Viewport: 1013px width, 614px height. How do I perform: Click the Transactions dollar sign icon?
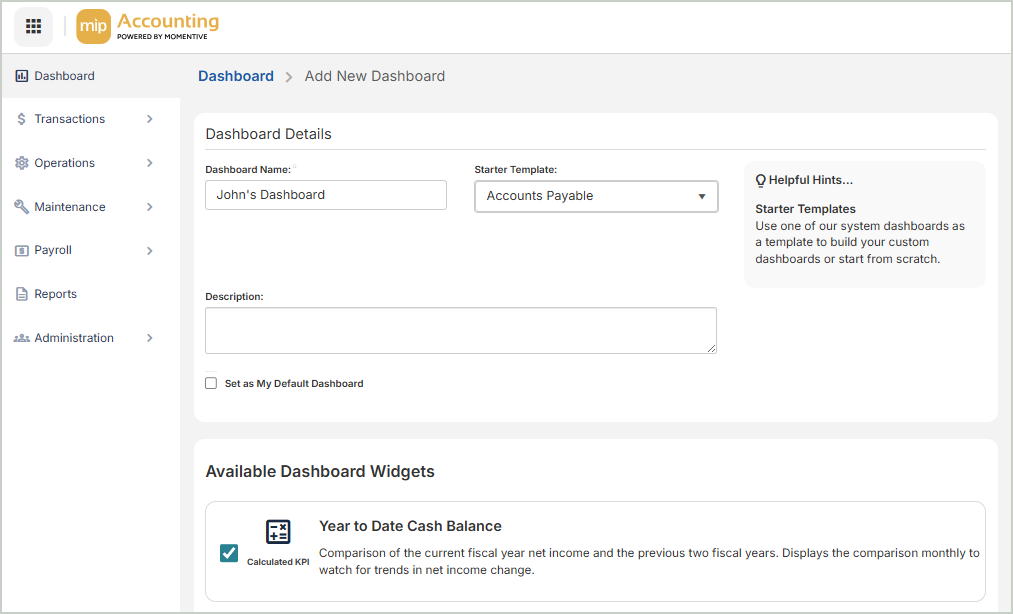pyautogui.click(x=22, y=119)
